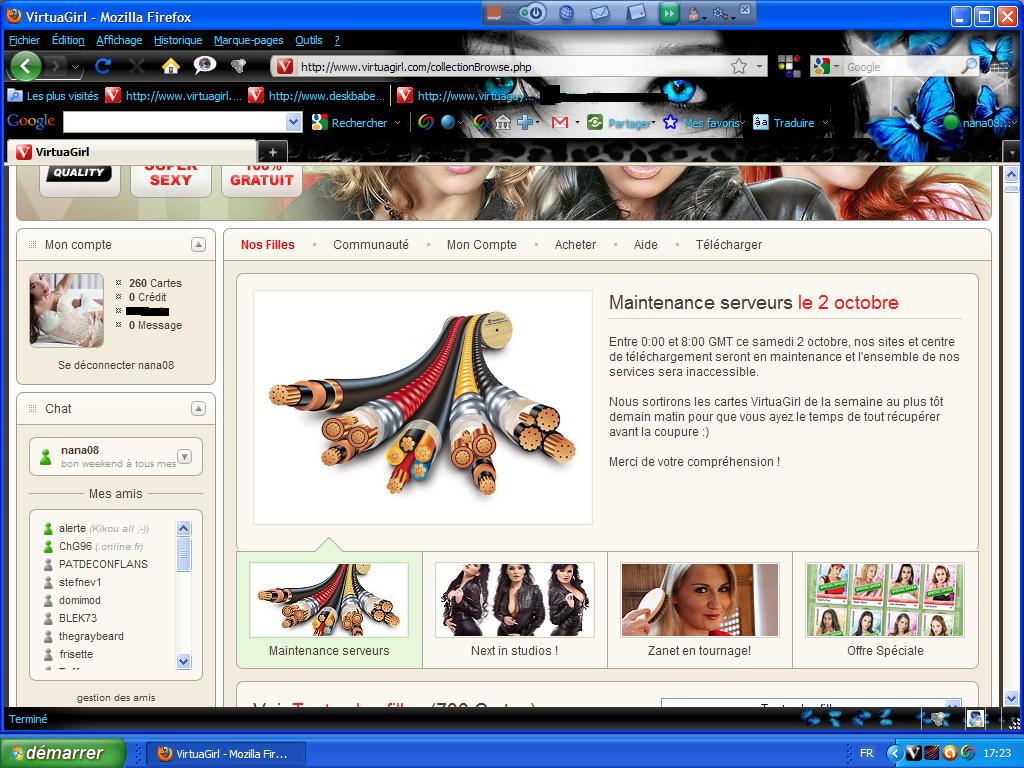Click the Aide navigation link
The image size is (1024, 768).
645,245
